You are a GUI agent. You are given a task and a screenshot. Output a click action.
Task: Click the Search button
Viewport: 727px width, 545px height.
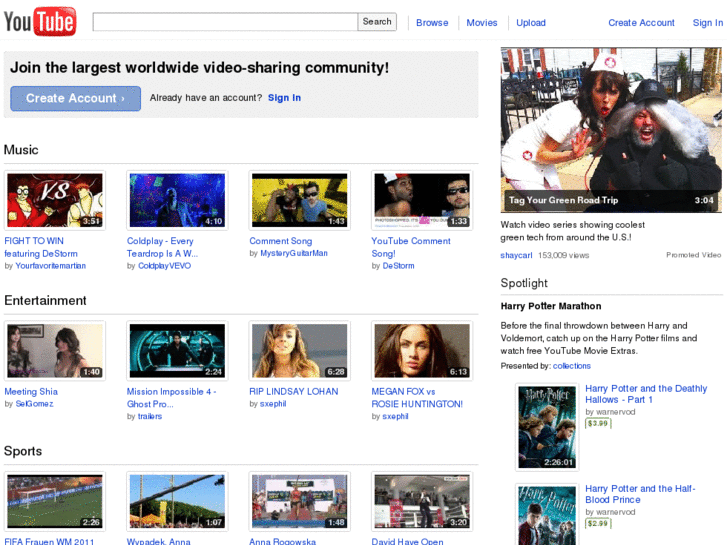pos(377,22)
